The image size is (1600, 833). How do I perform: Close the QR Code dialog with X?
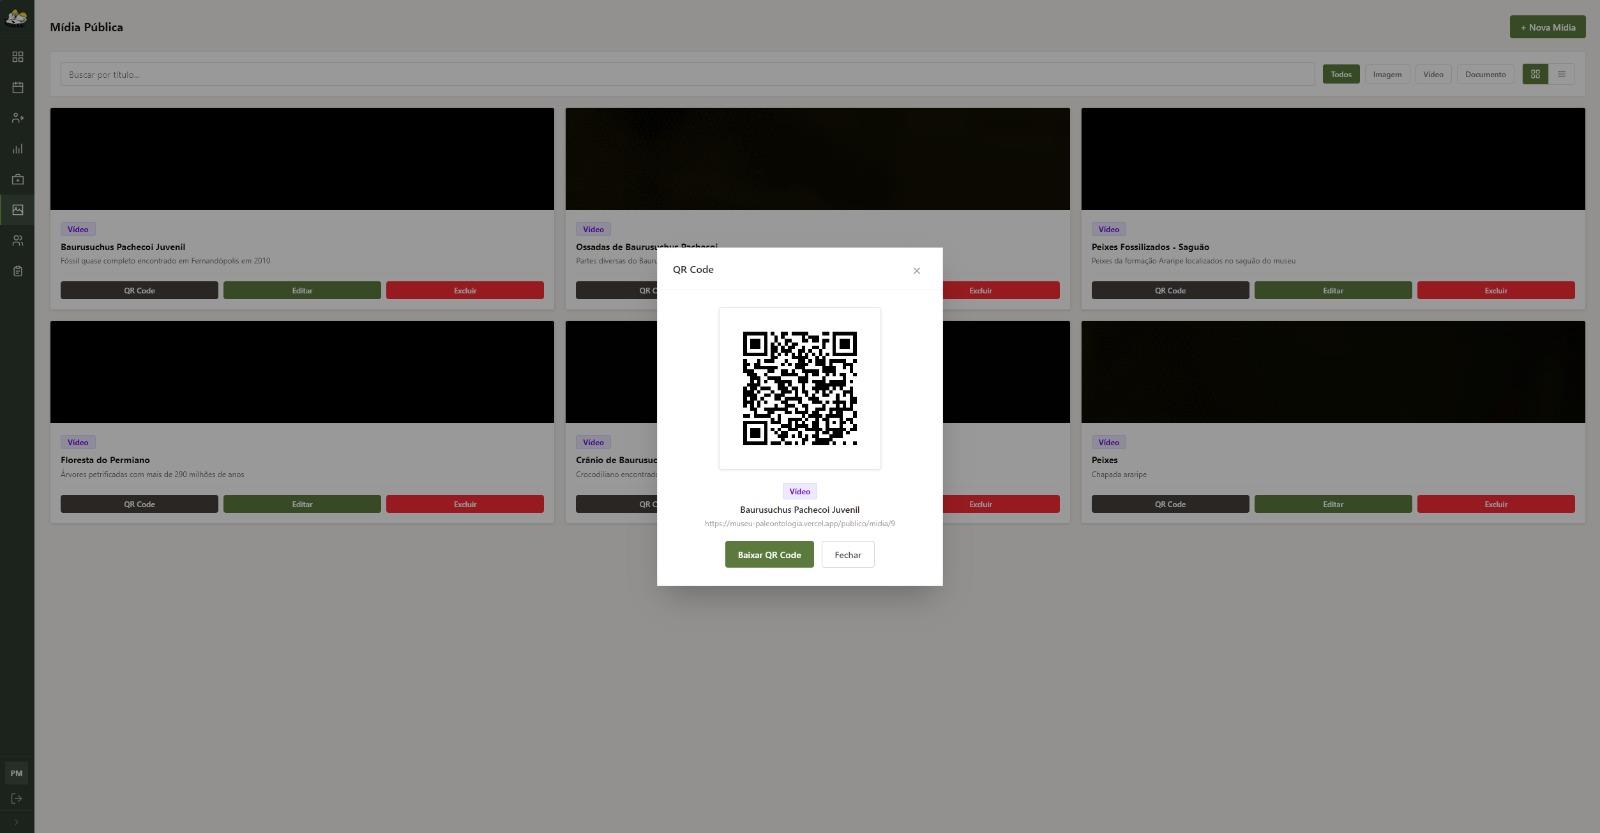916,271
